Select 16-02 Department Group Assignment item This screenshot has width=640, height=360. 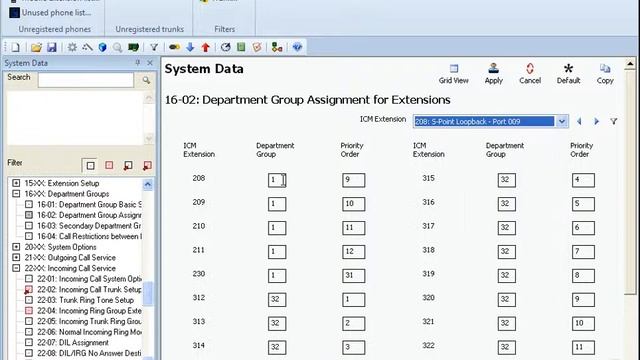click(89, 215)
